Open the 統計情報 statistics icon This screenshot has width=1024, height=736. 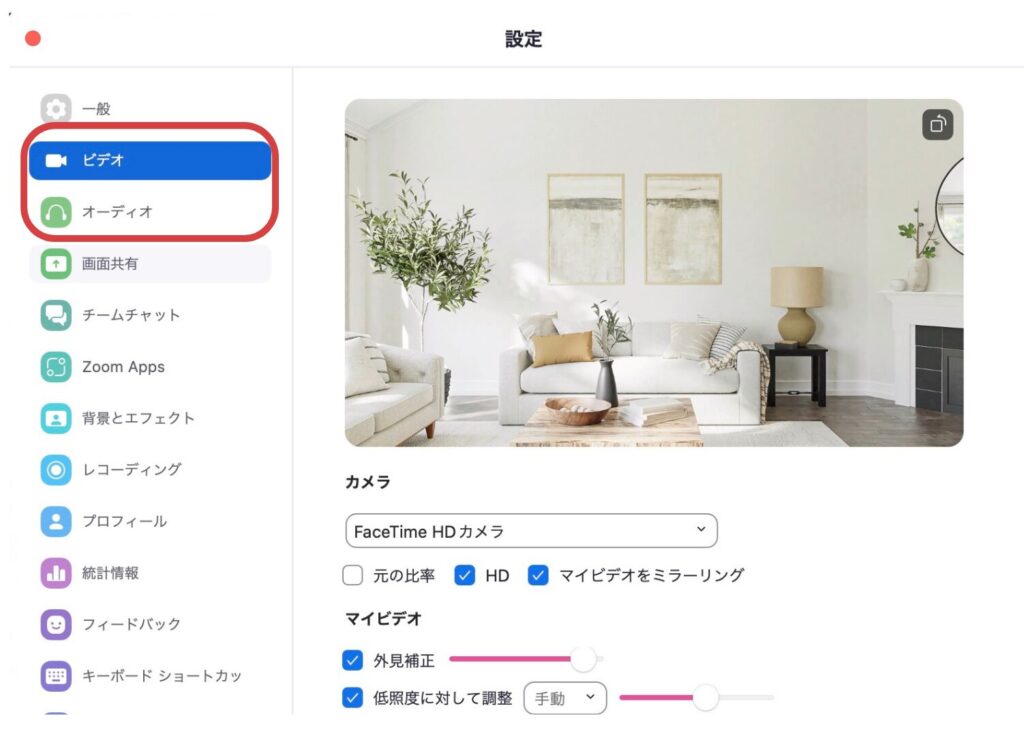coord(59,573)
